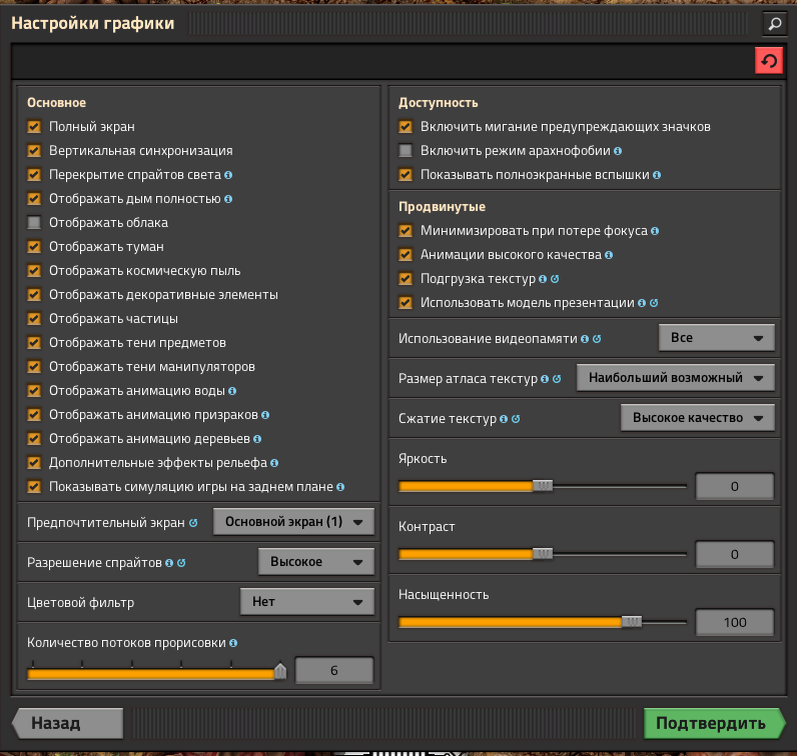
Task: Restart-required icon beside Разрешение спрайтов
Action: (x=181, y=563)
